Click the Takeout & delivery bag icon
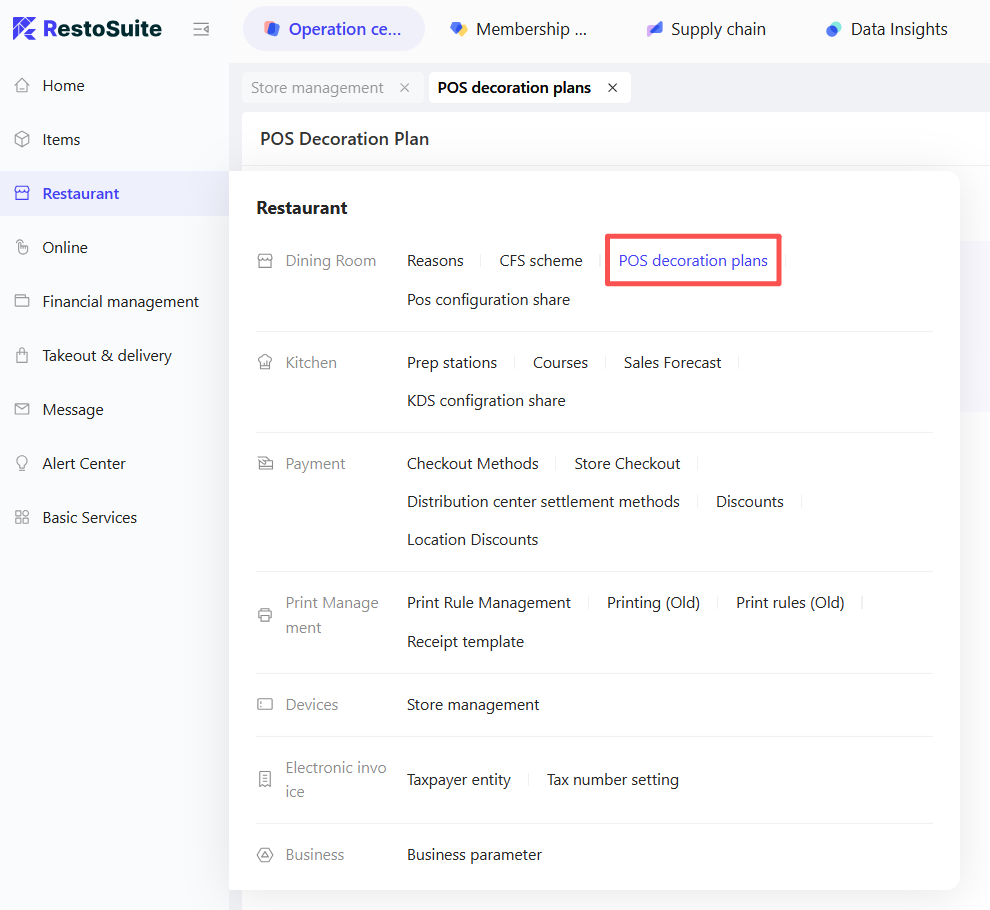 pyautogui.click(x=22, y=356)
